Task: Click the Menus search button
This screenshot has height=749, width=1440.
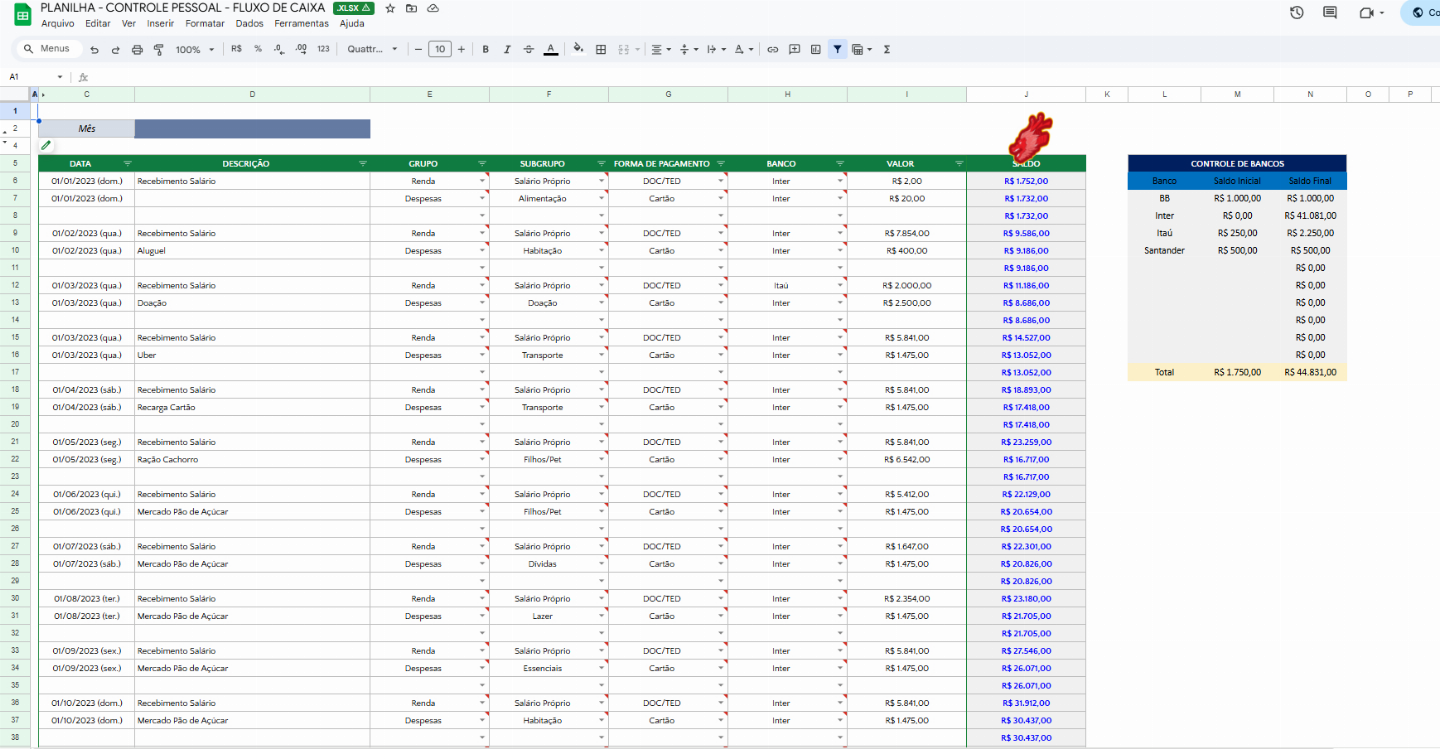Action: point(47,49)
